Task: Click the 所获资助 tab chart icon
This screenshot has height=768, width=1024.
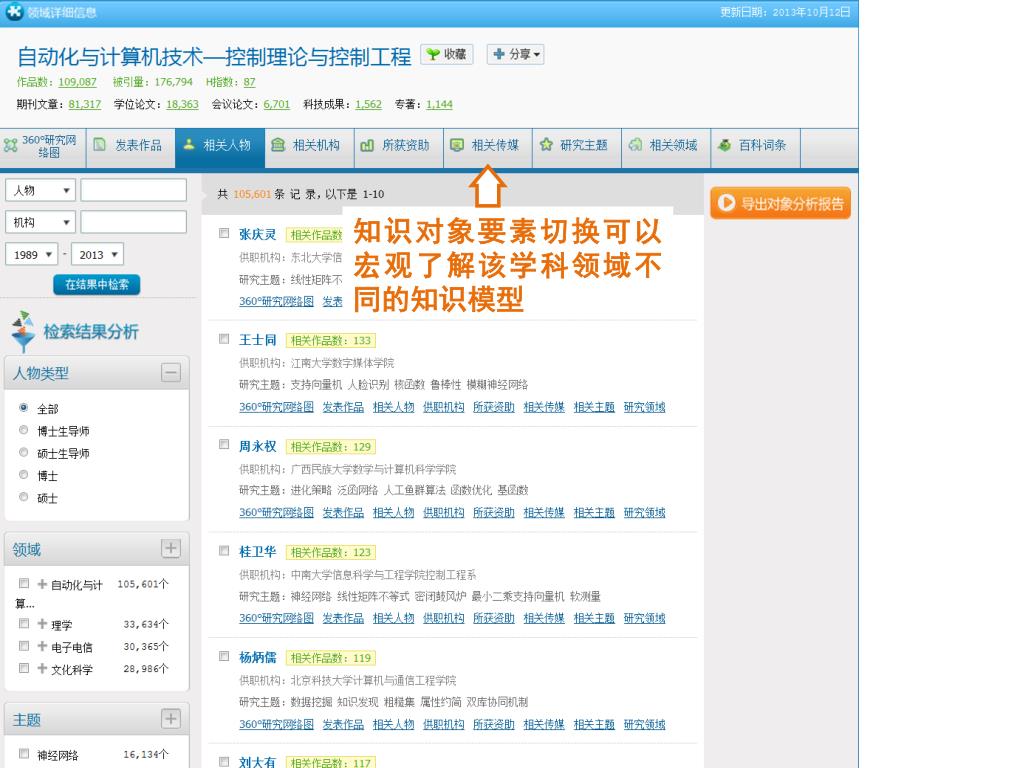Action: (x=367, y=145)
